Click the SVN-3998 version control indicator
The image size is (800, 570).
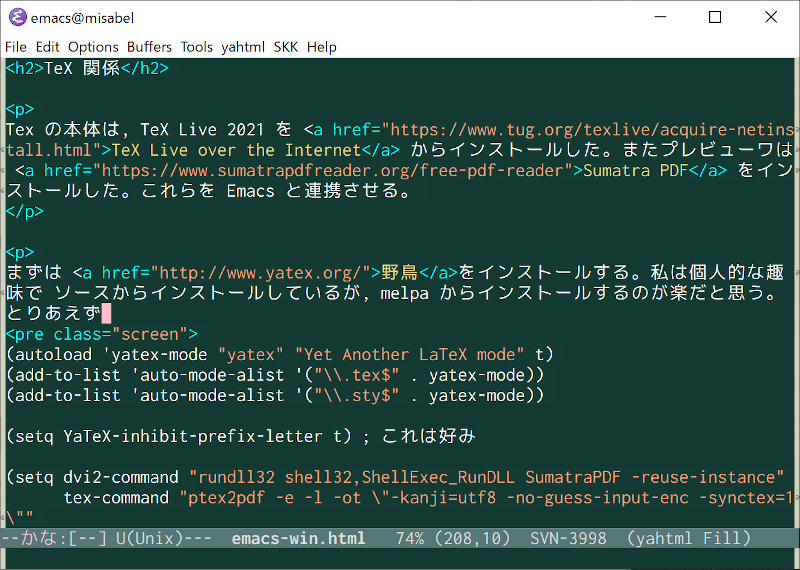tap(568, 538)
